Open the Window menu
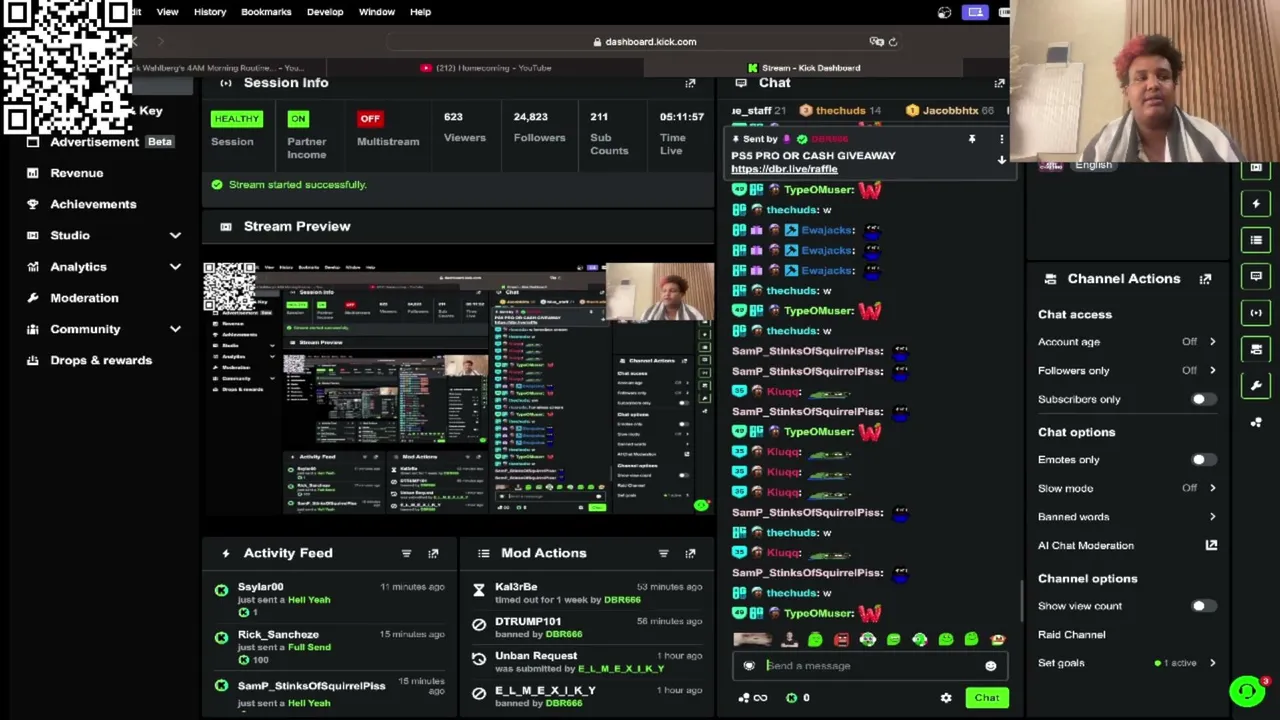Viewport: 1280px width, 720px height. pos(377,12)
